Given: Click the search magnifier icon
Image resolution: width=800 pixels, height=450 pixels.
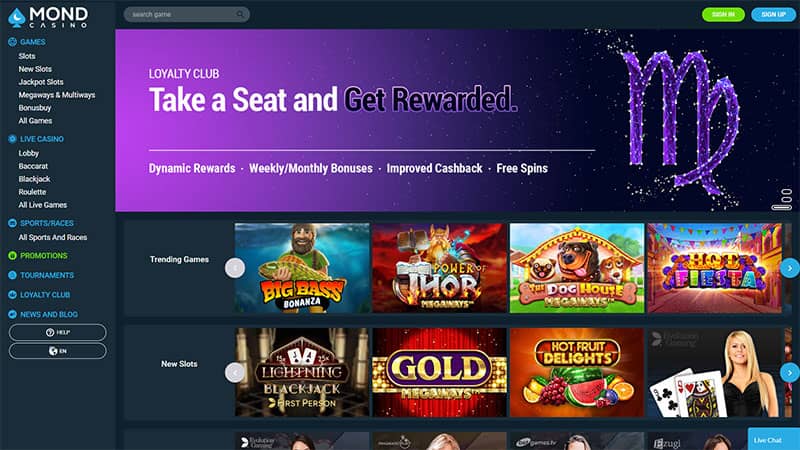Looking at the screenshot, I should click(x=240, y=14).
